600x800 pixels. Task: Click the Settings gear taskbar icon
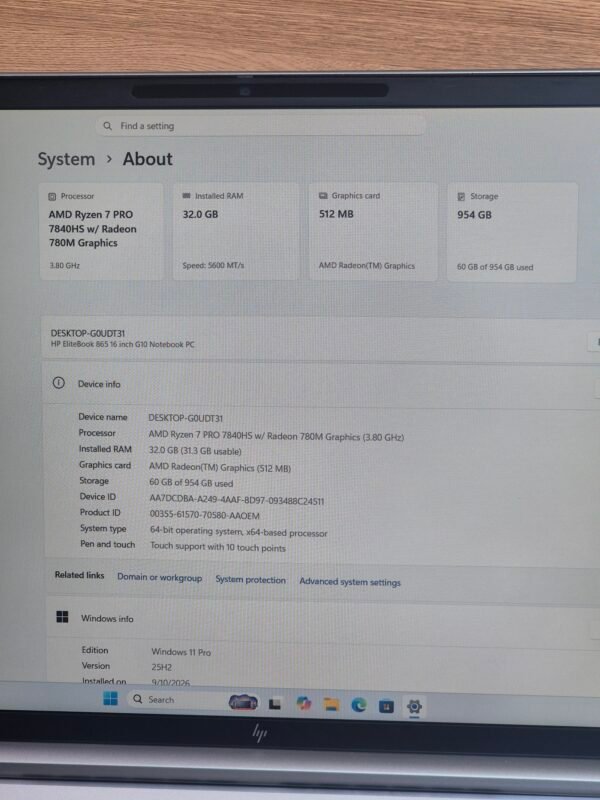pos(414,707)
